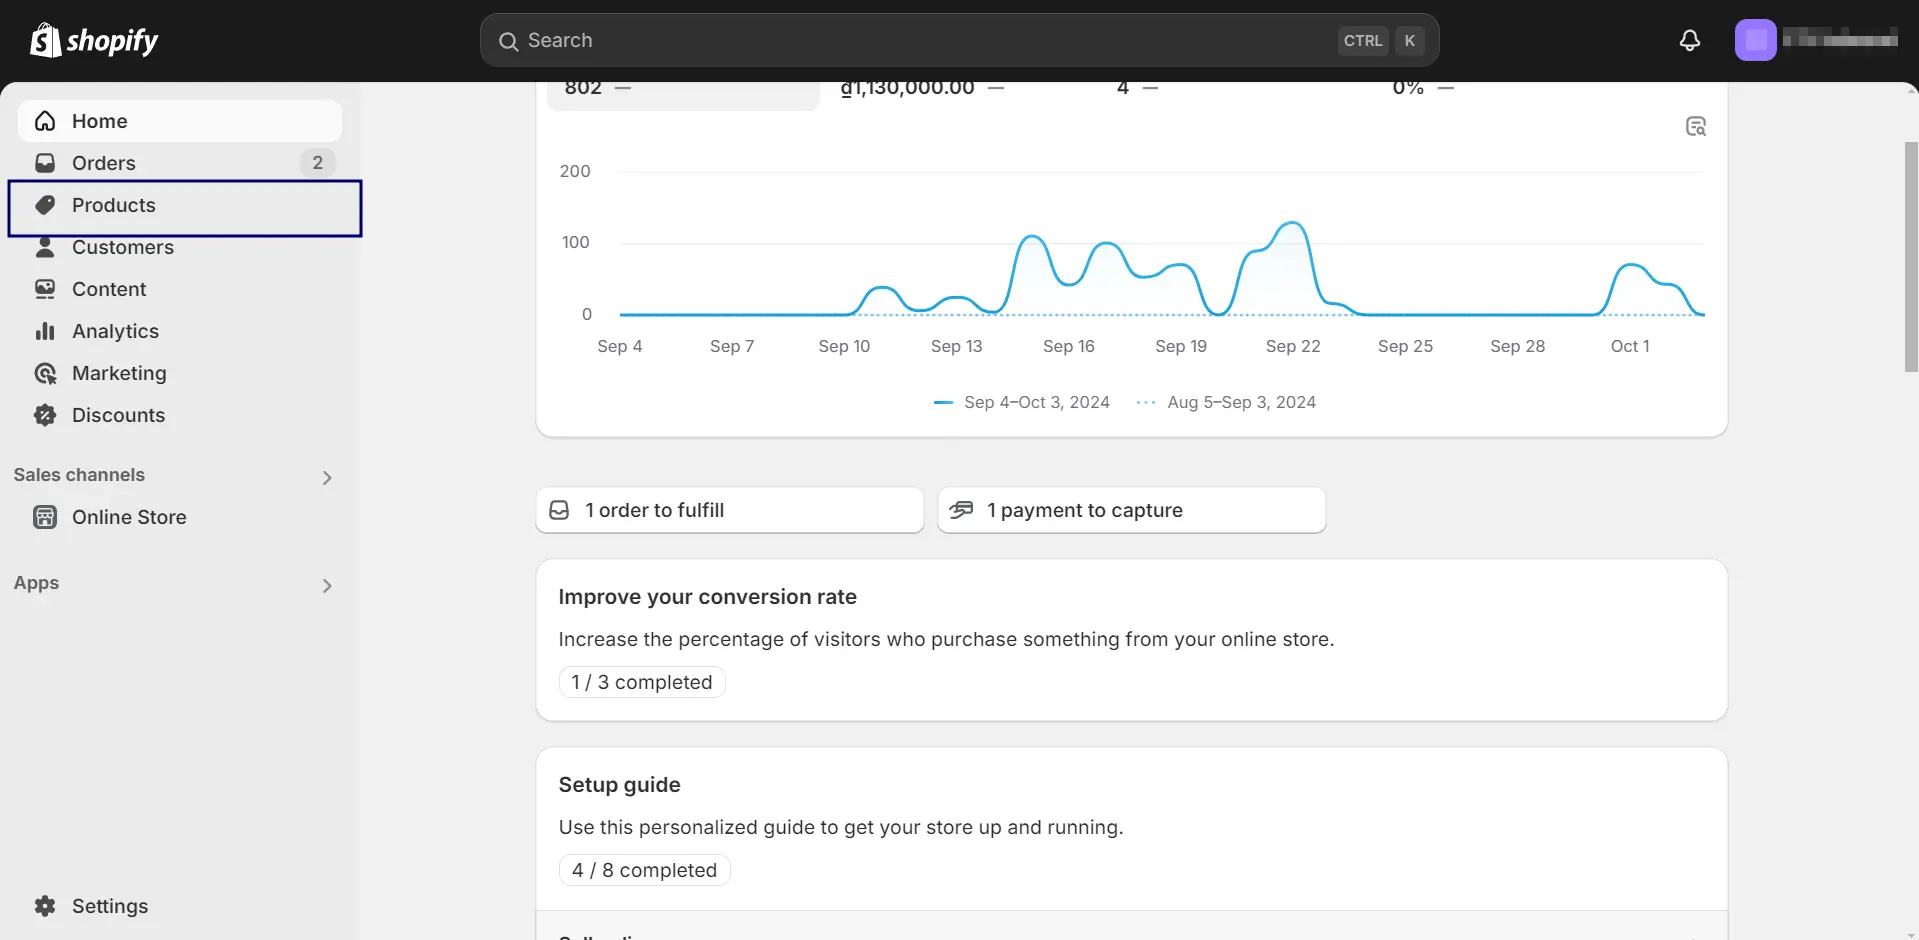
Task: Click the Online Store storefront icon
Action: pos(45,517)
